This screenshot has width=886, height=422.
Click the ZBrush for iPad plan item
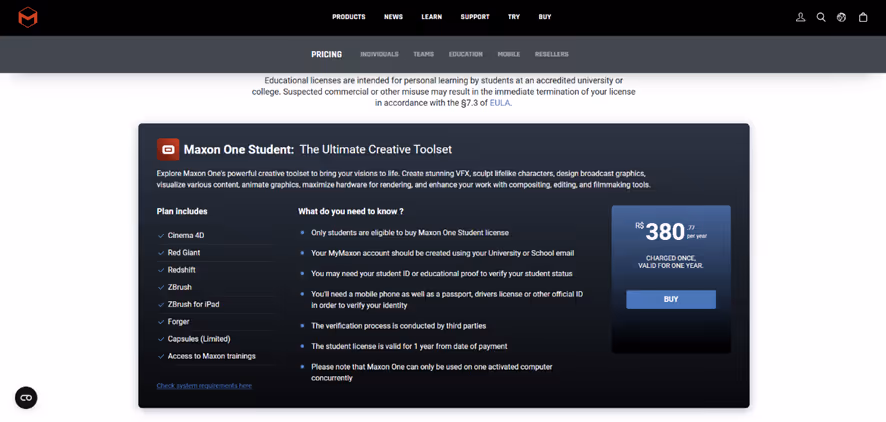click(193, 304)
